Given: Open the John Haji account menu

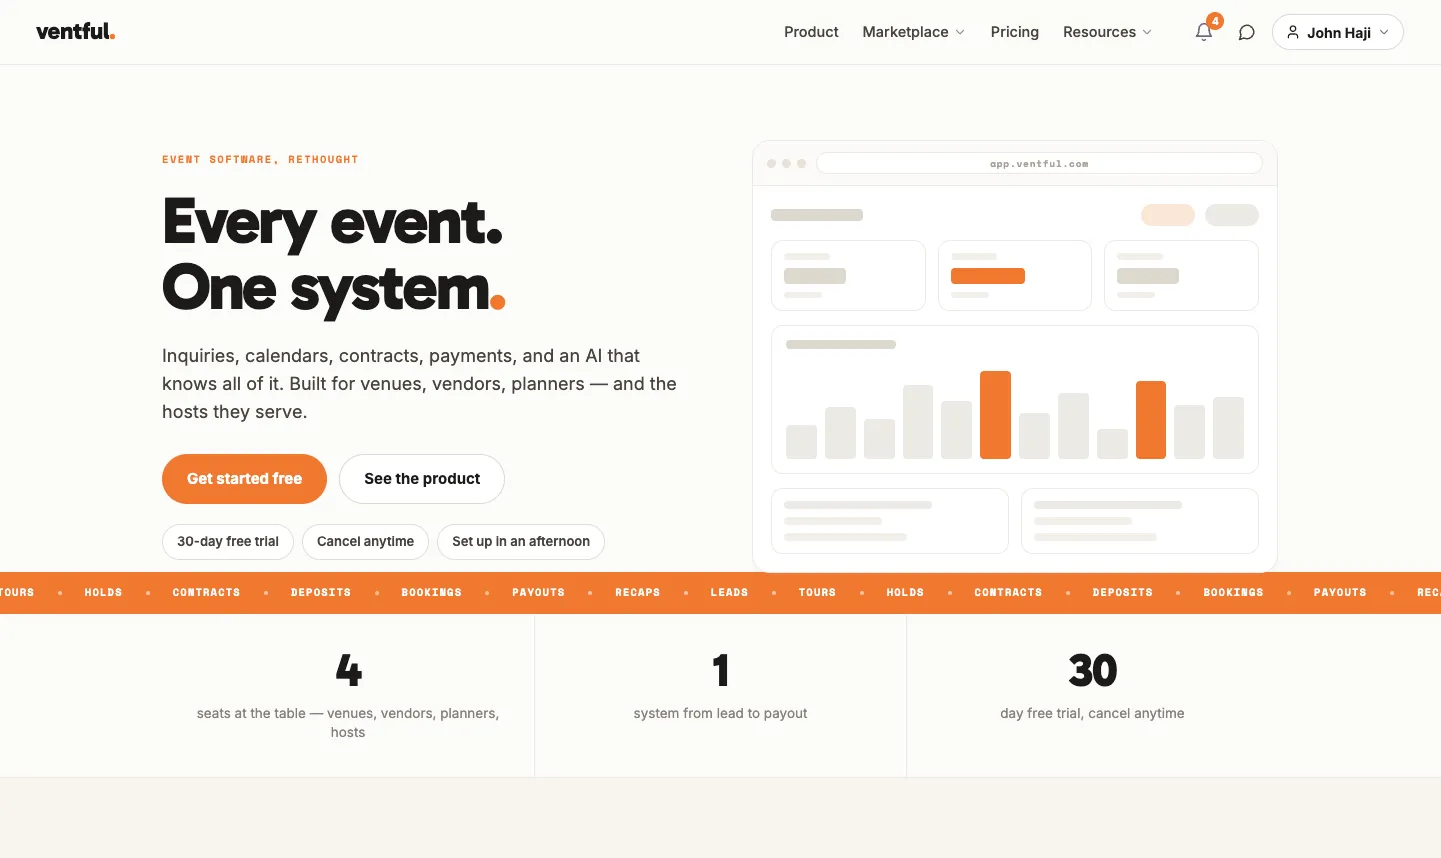Looking at the screenshot, I should [1337, 32].
